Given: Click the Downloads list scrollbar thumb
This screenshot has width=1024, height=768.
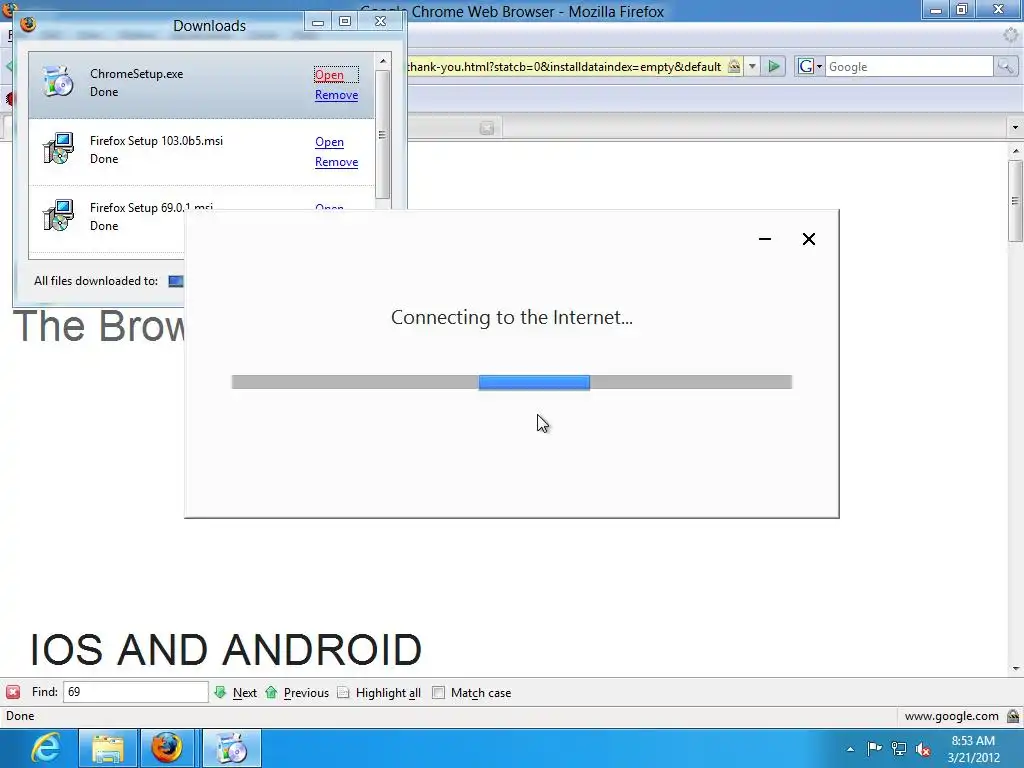Looking at the screenshot, I should pyautogui.click(x=382, y=135).
